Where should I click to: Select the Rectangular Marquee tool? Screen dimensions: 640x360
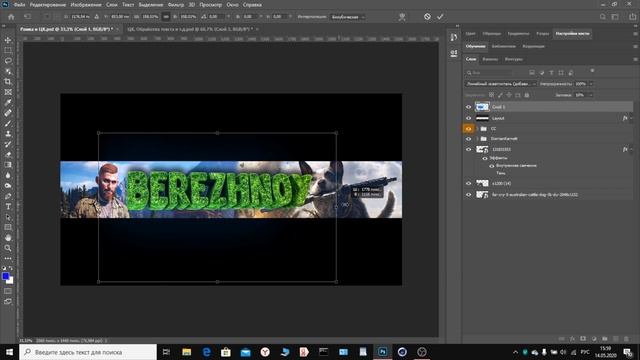[x=8, y=50]
